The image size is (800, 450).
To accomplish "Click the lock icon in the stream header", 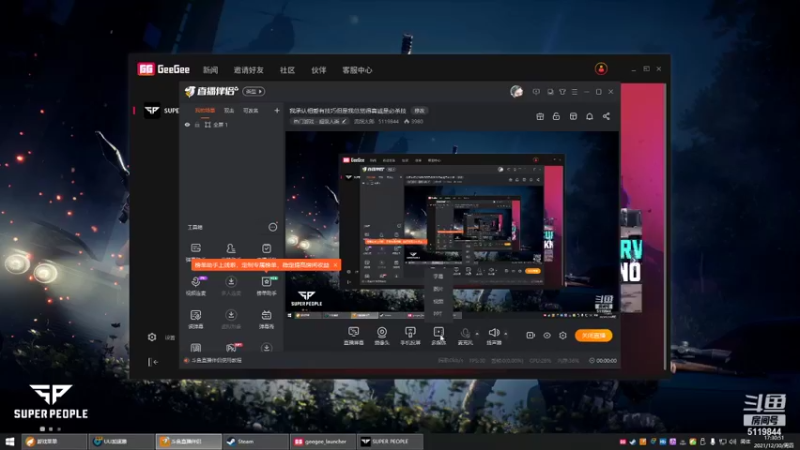I will pyautogui.click(x=556, y=116).
